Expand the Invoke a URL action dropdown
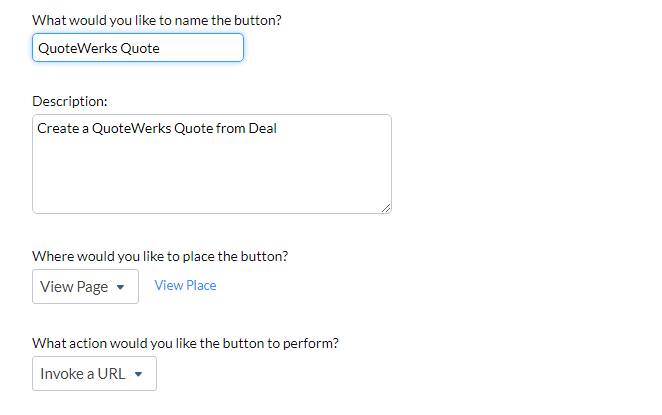 (94, 374)
